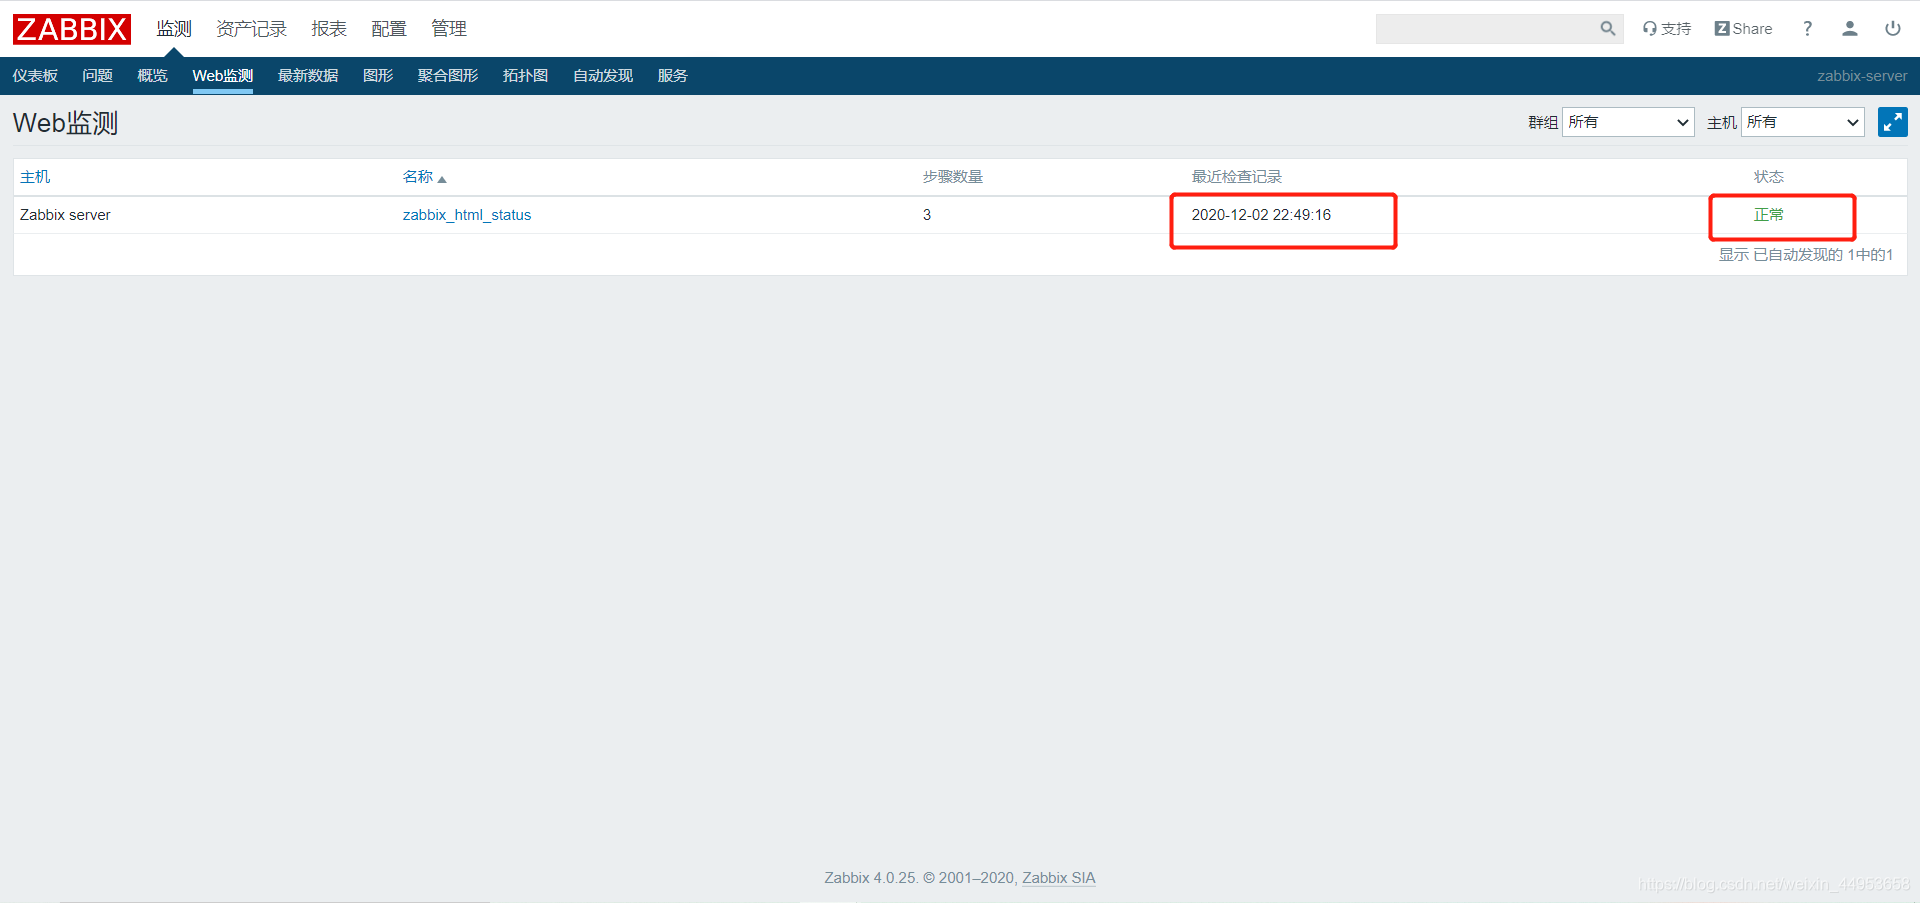Click the Zabbix SIA footer link
This screenshot has width=1920, height=903.
(1059, 878)
